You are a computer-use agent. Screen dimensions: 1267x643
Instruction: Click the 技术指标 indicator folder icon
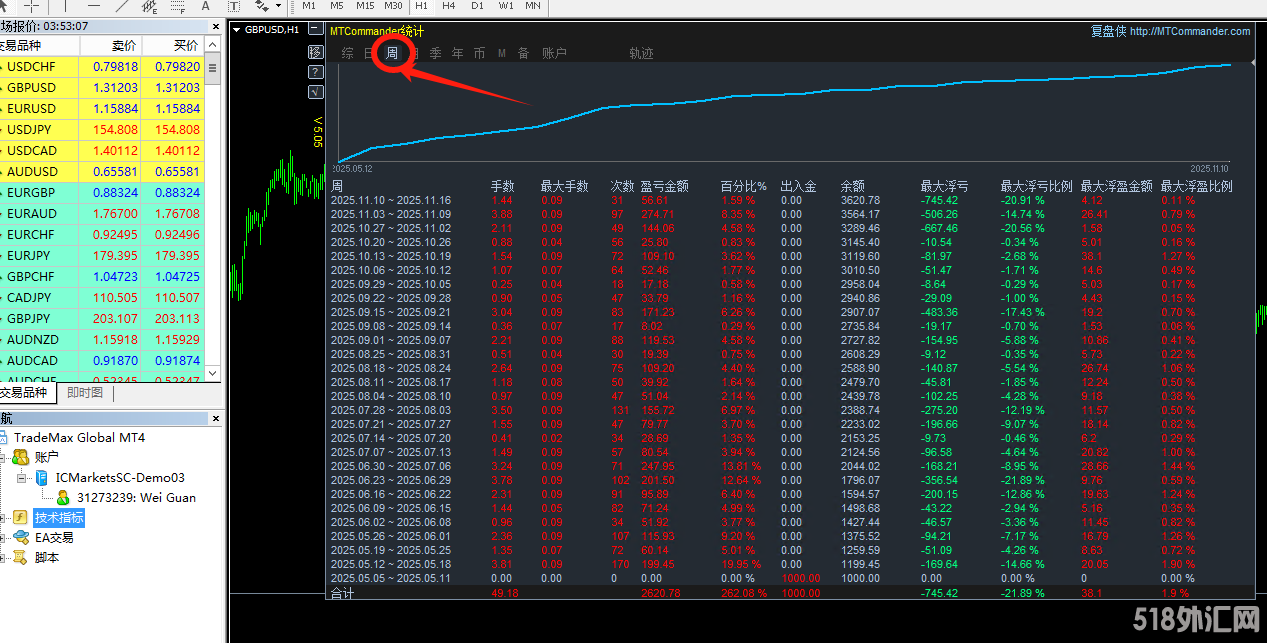20,518
